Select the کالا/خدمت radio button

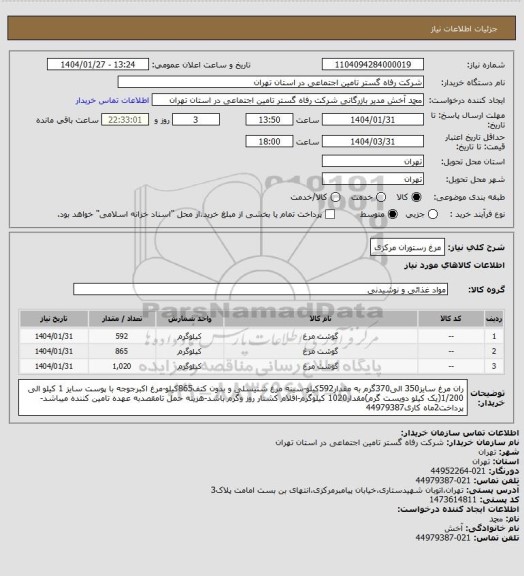click(335, 197)
